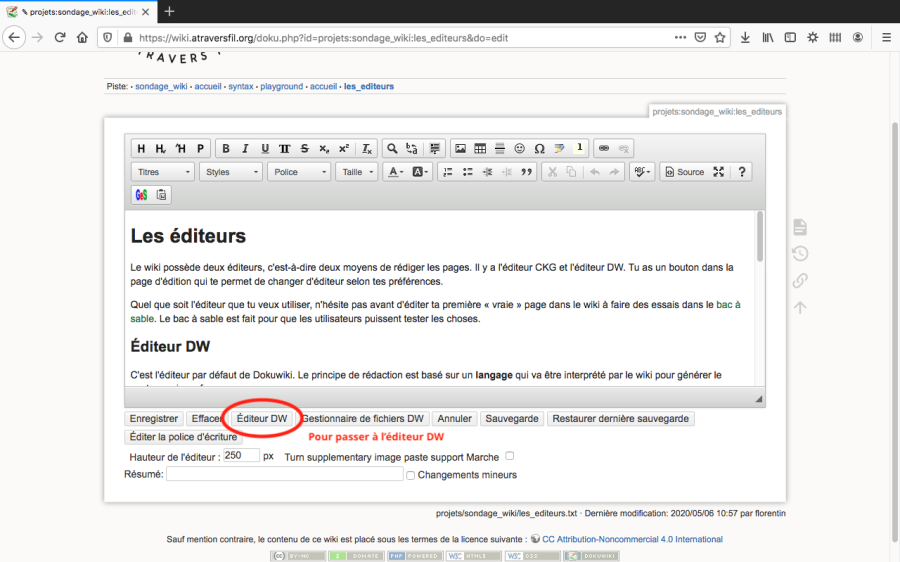Apply the same-level heading H button

(141, 149)
